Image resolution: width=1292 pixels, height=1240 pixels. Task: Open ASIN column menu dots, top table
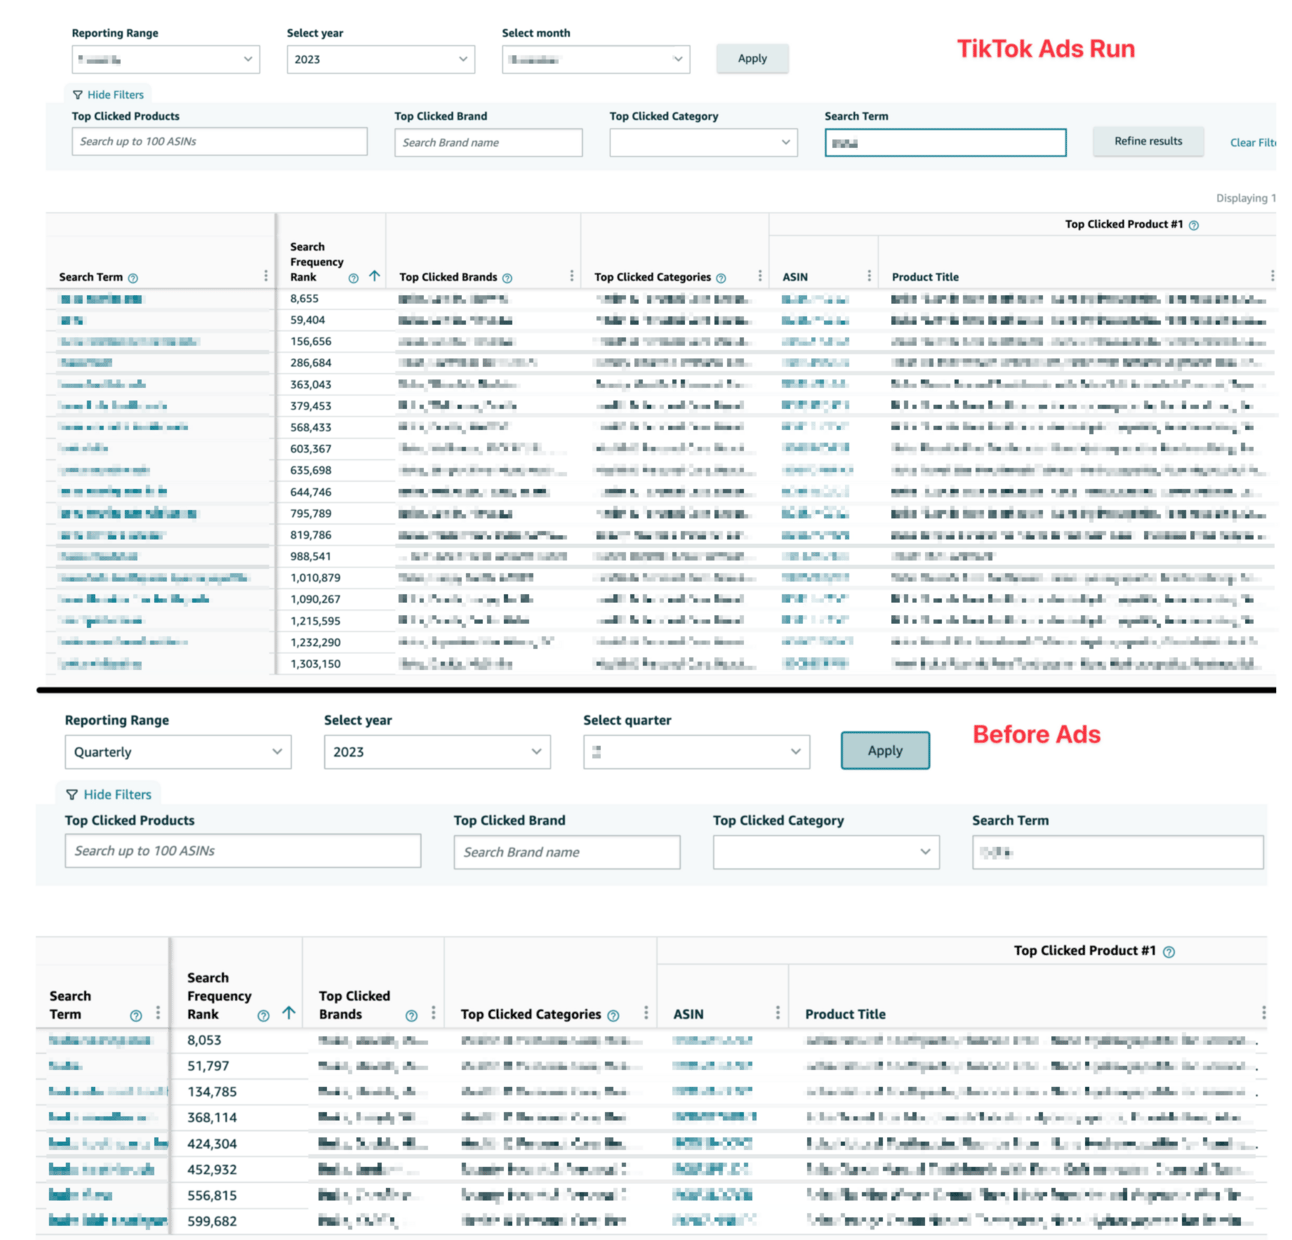(868, 276)
